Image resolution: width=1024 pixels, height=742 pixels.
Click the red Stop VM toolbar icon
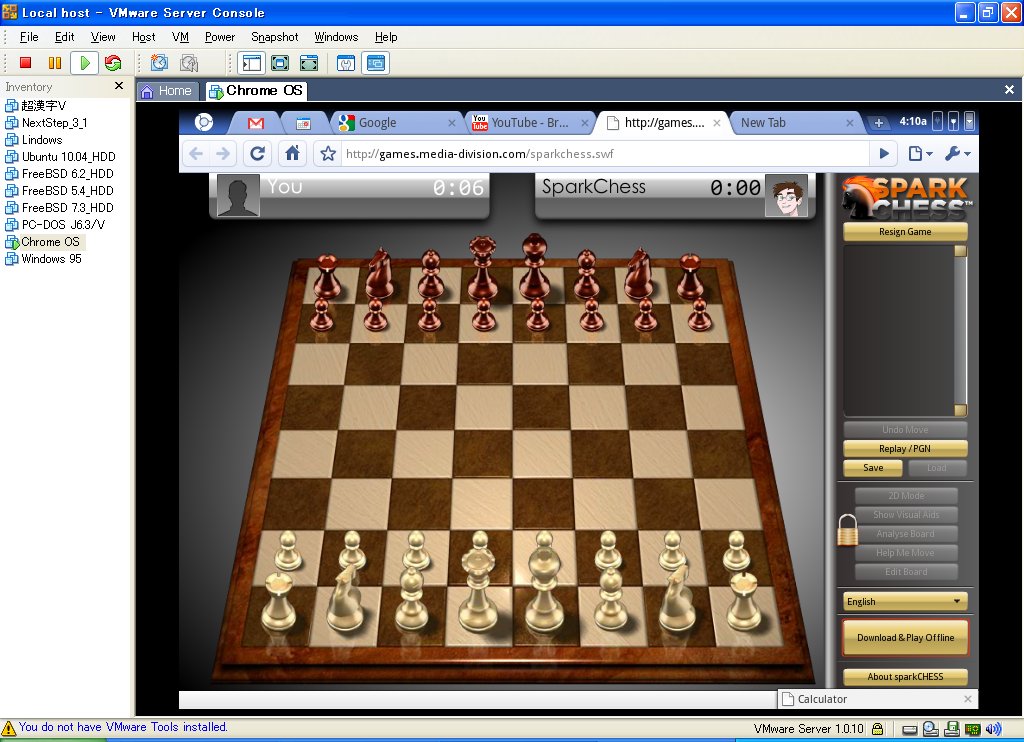tap(25, 63)
